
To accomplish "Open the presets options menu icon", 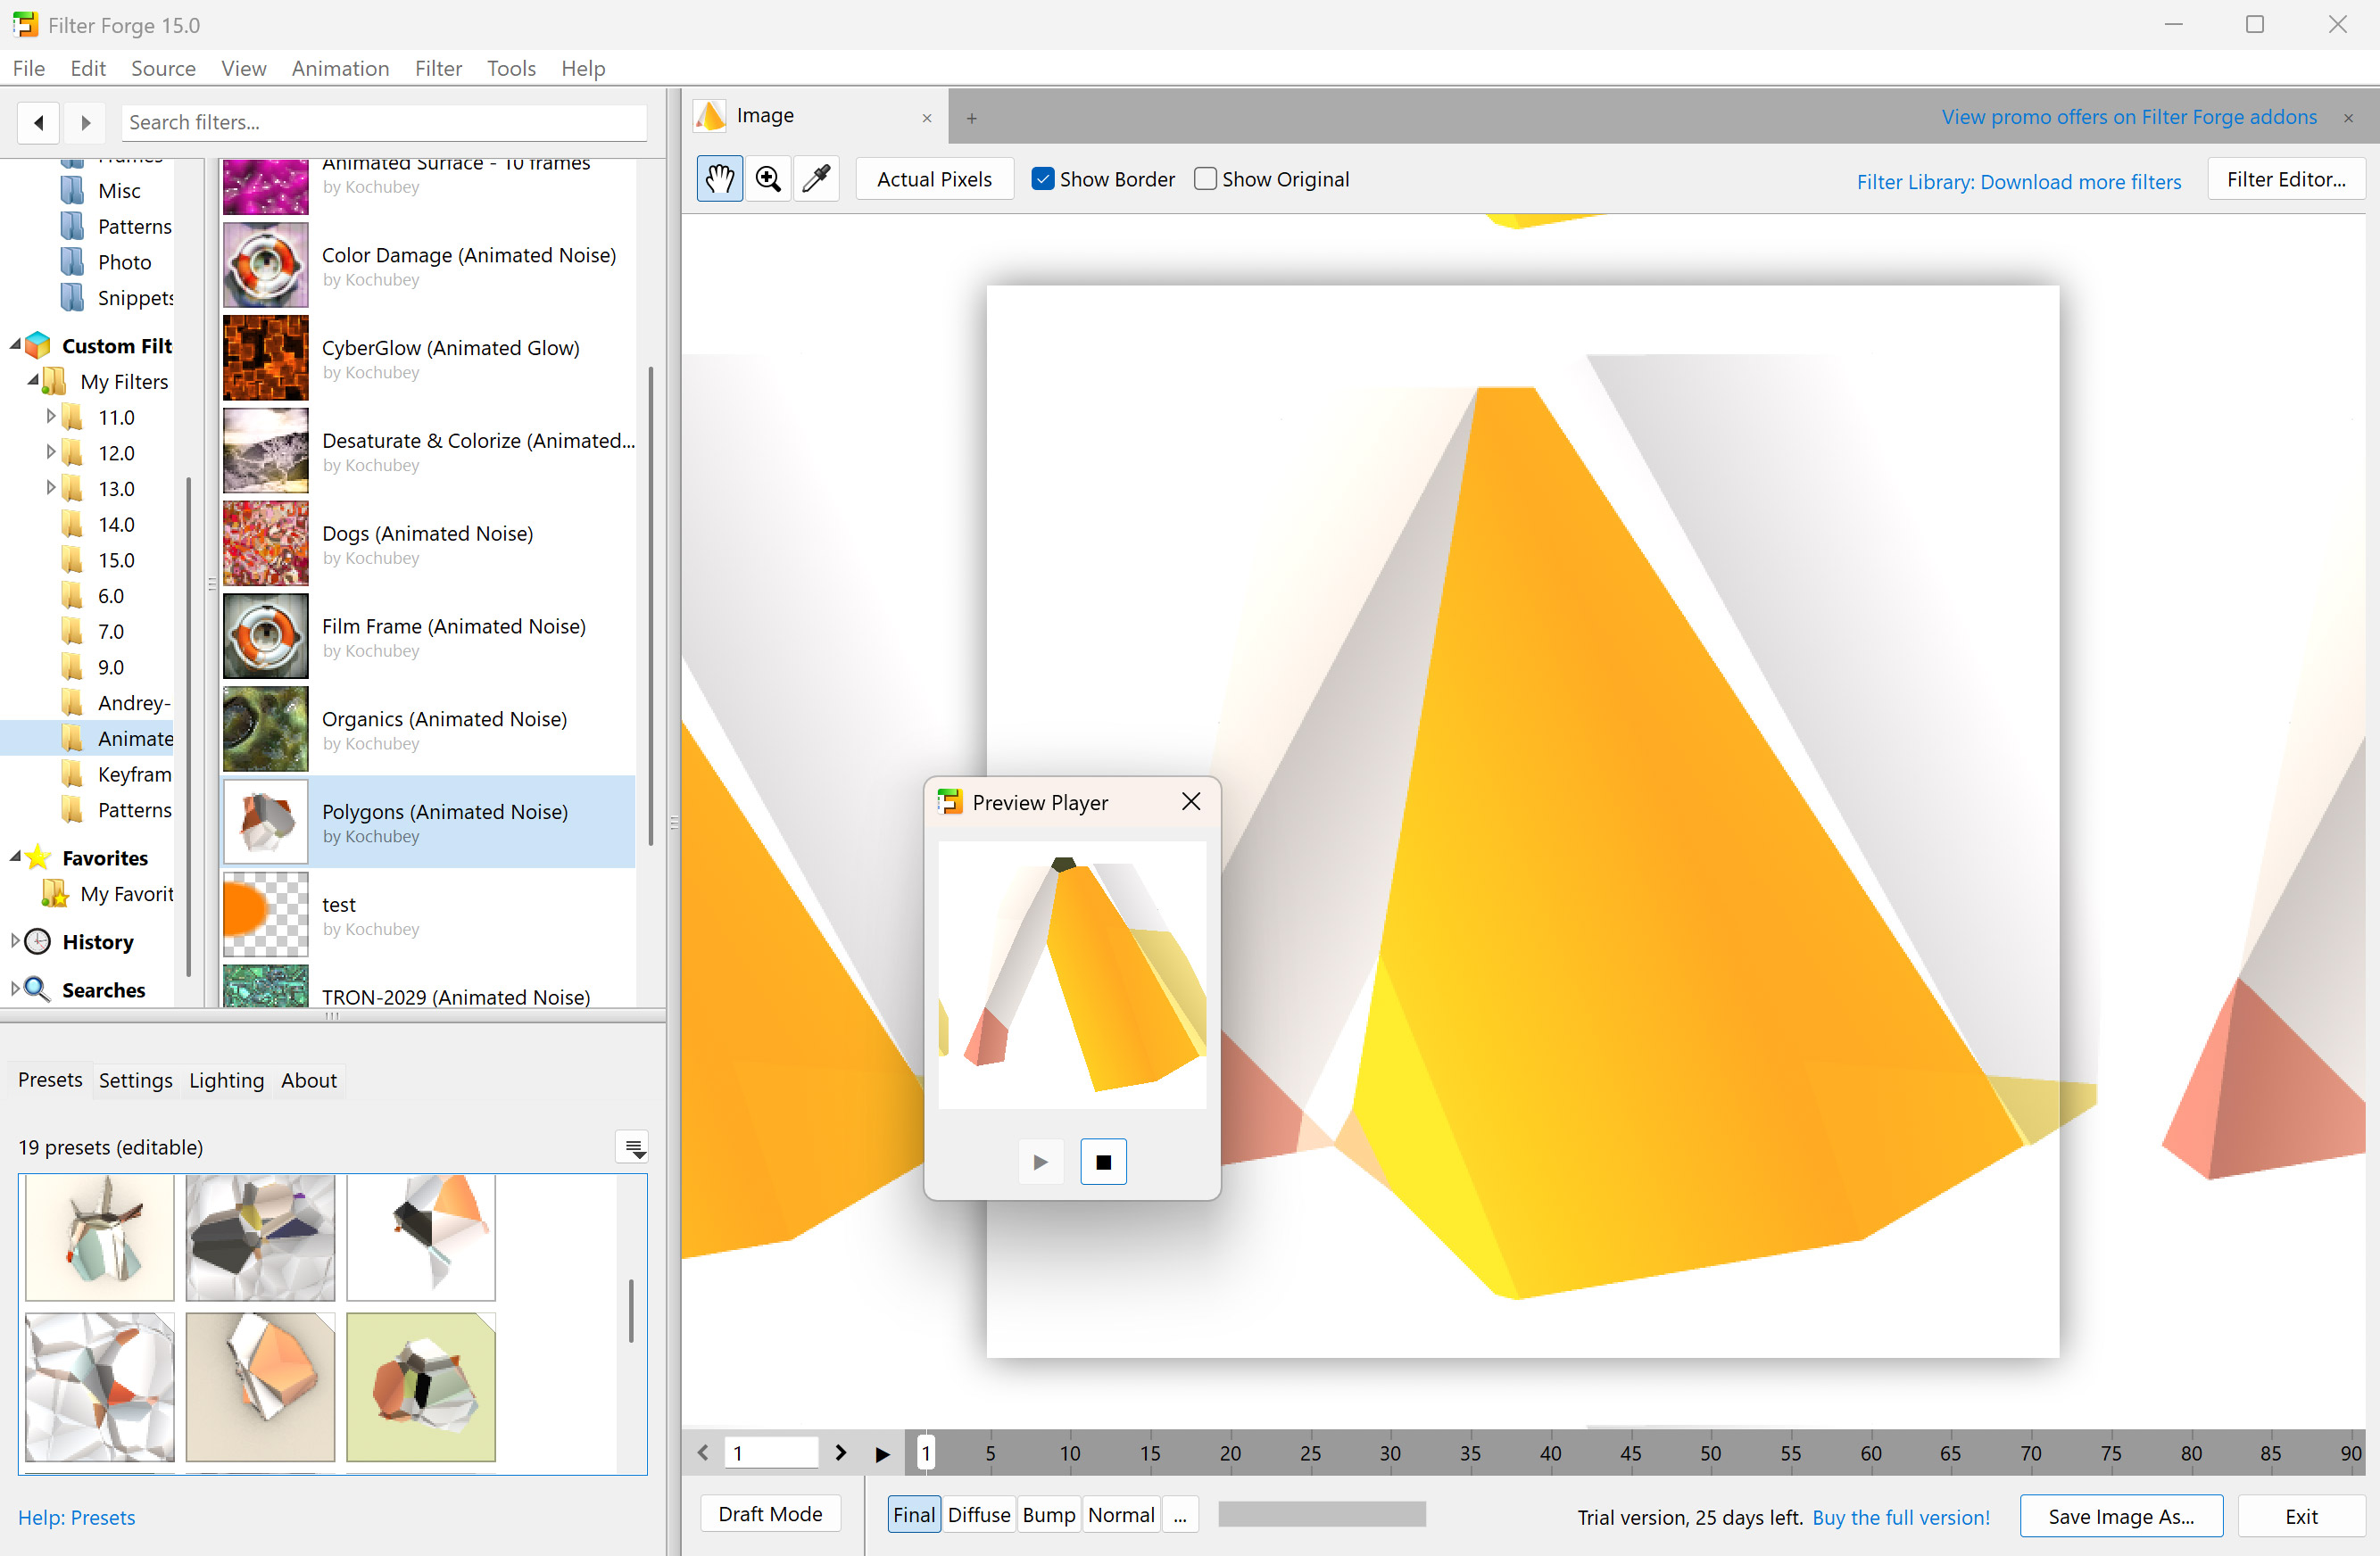I will point(633,1147).
